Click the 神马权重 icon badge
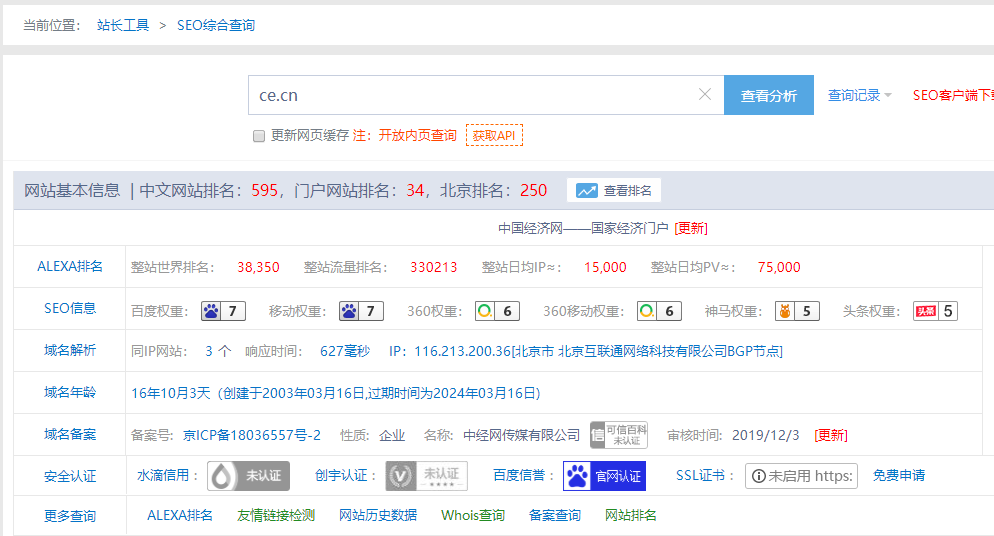 click(797, 311)
